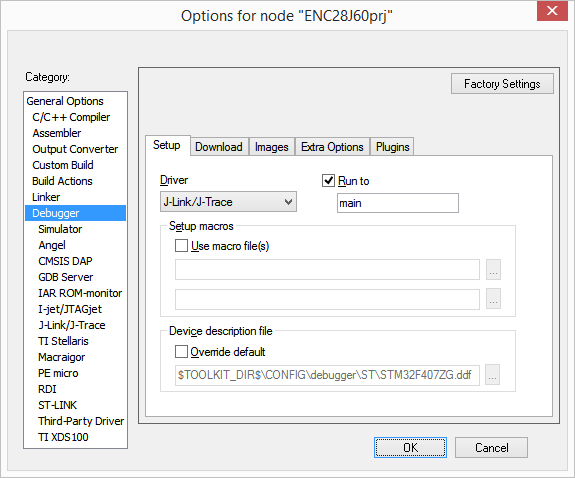Select the Plugins tab
Viewport: 575px width, 478px height.
click(392, 147)
